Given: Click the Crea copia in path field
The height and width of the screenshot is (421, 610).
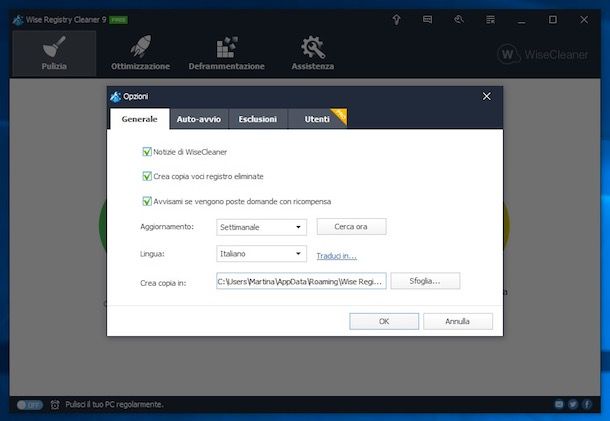Looking at the screenshot, I should (301, 281).
